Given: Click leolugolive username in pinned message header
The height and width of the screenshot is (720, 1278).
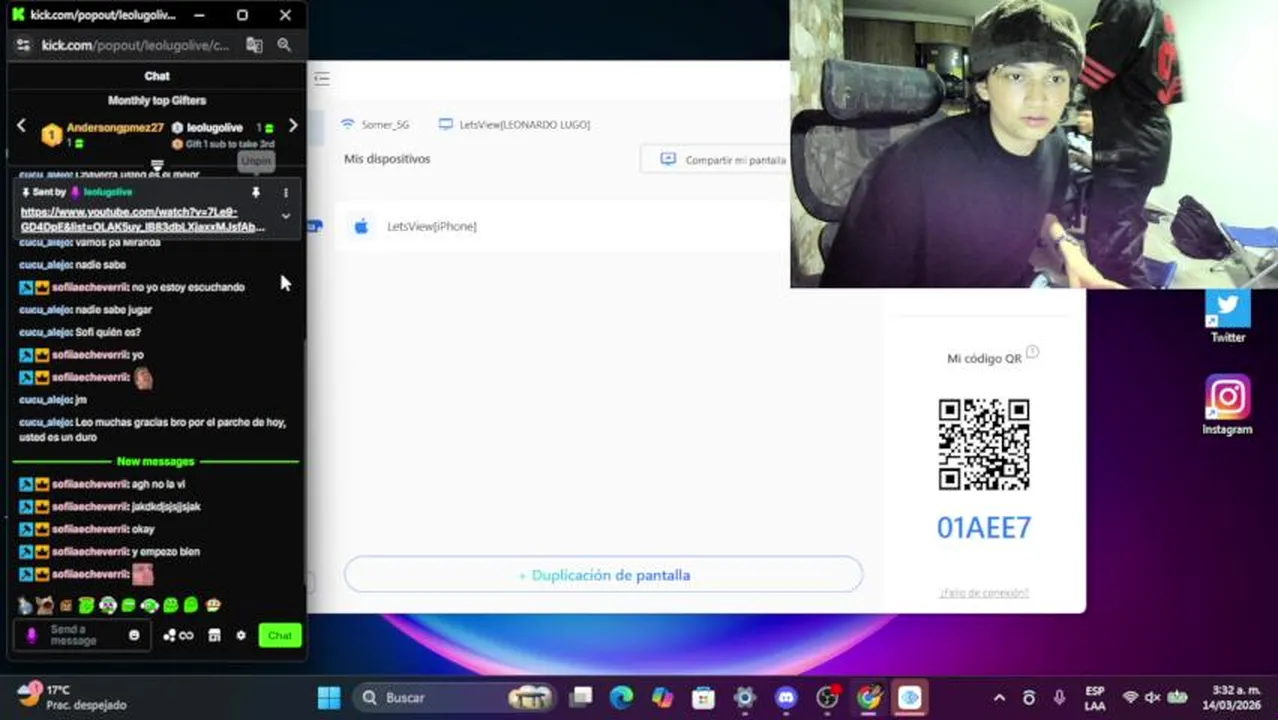Looking at the screenshot, I should coord(107,192).
